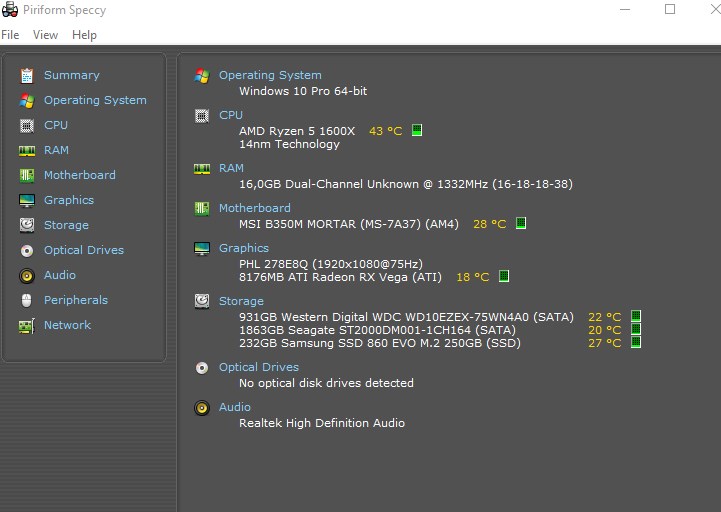Open the Help menu
The height and width of the screenshot is (512, 721).
click(x=84, y=35)
